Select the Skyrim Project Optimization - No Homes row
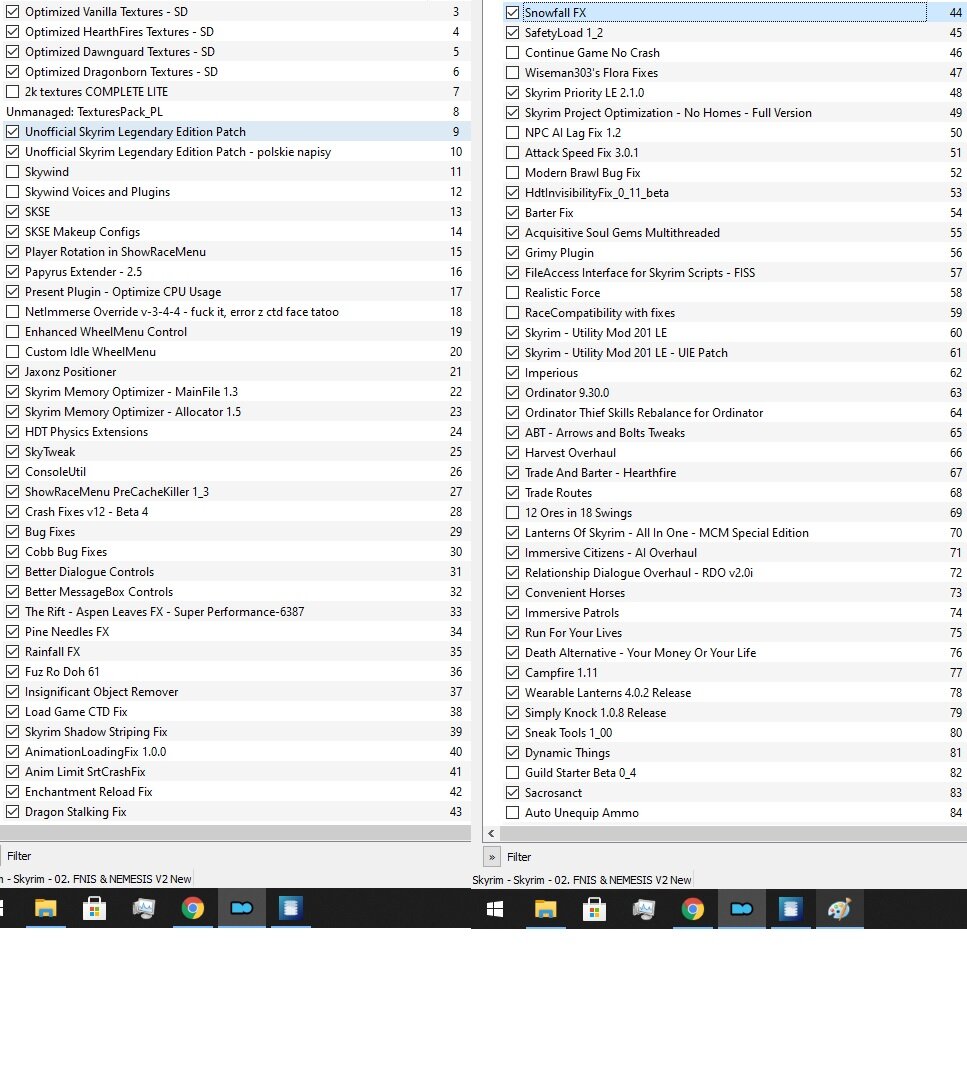967x1080 pixels. pos(734,112)
